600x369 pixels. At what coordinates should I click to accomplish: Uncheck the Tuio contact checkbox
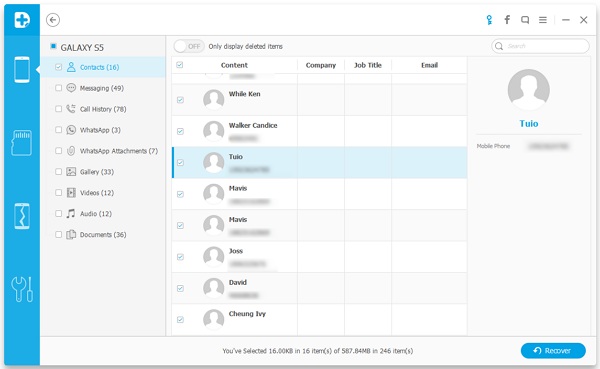[180, 163]
